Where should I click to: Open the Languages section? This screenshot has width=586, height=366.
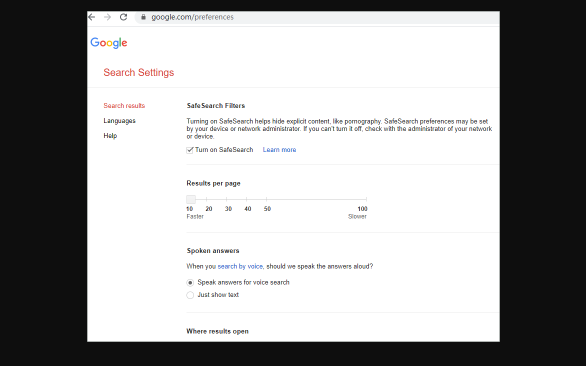point(120,121)
